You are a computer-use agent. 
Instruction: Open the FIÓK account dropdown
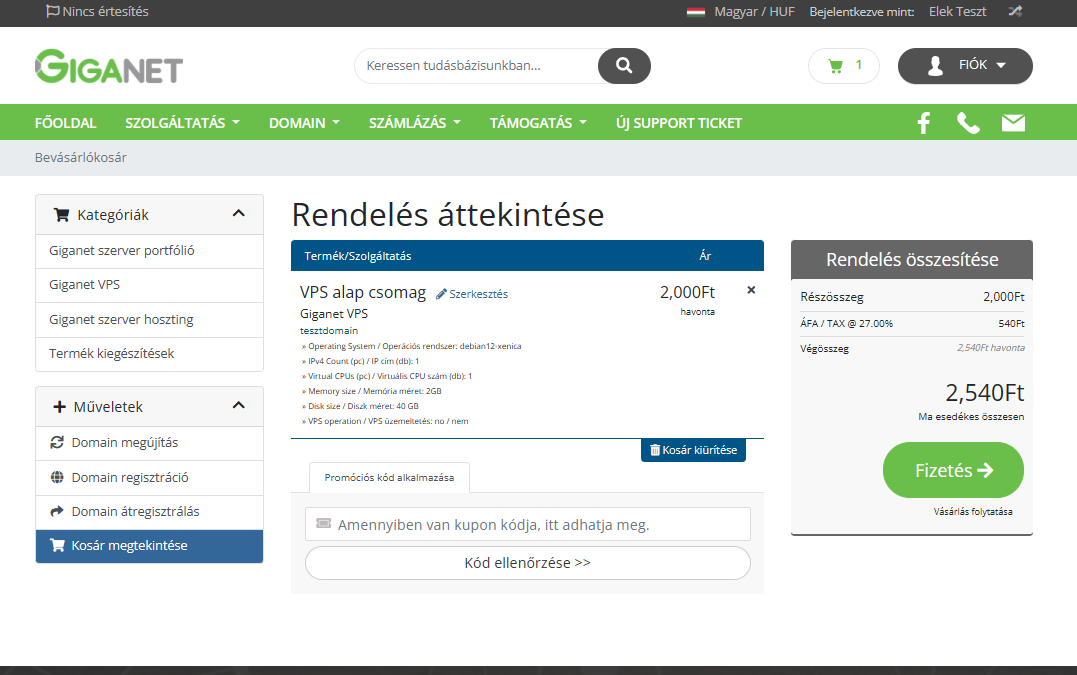pos(965,66)
